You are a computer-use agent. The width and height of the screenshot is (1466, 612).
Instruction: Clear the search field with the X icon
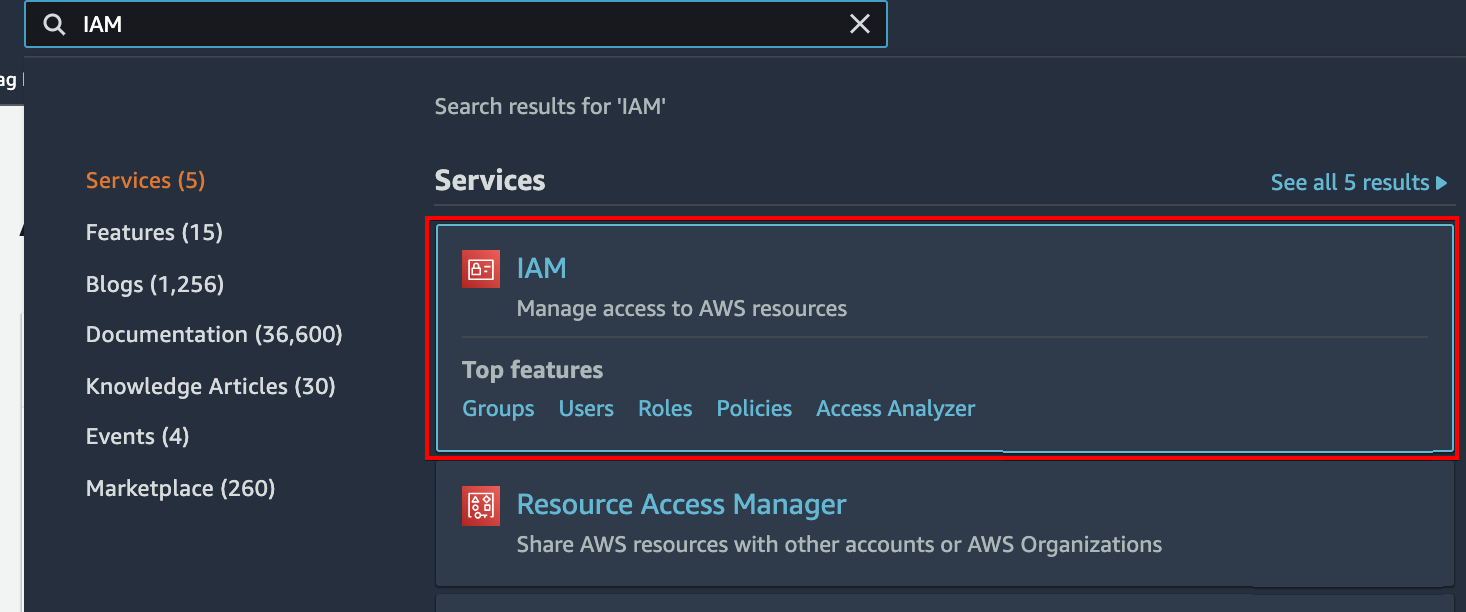tap(860, 24)
